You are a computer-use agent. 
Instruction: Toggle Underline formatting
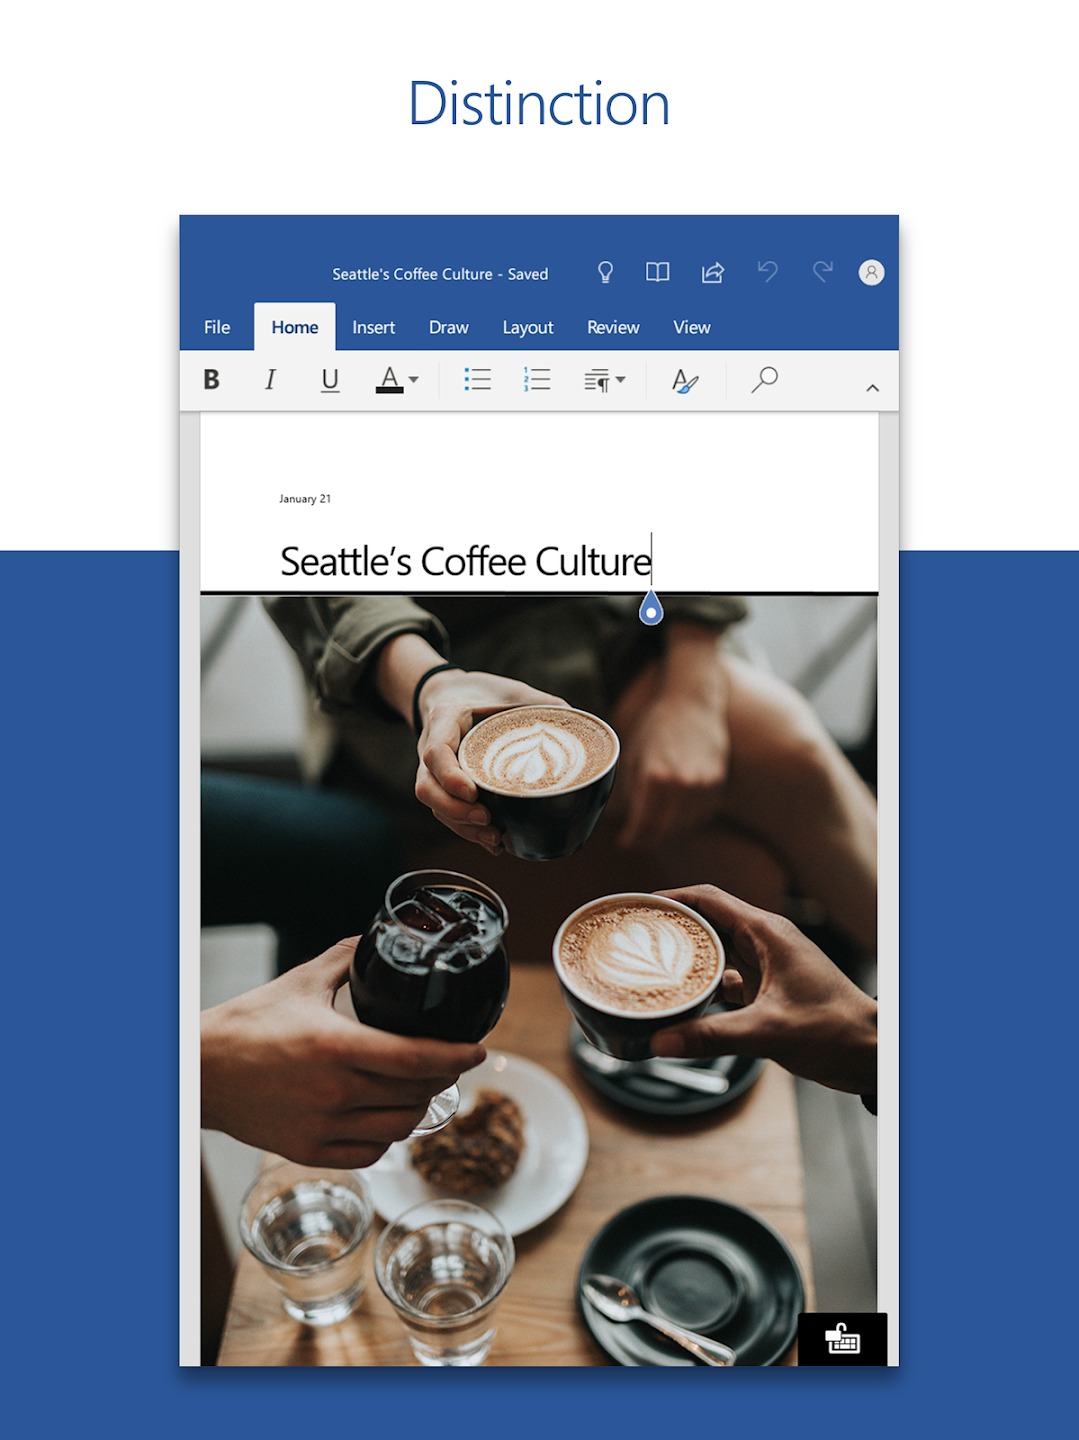[x=330, y=380]
